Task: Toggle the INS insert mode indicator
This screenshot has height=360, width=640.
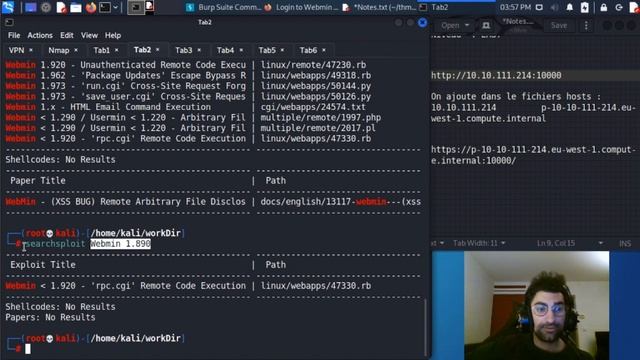Action: pos(625,243)
